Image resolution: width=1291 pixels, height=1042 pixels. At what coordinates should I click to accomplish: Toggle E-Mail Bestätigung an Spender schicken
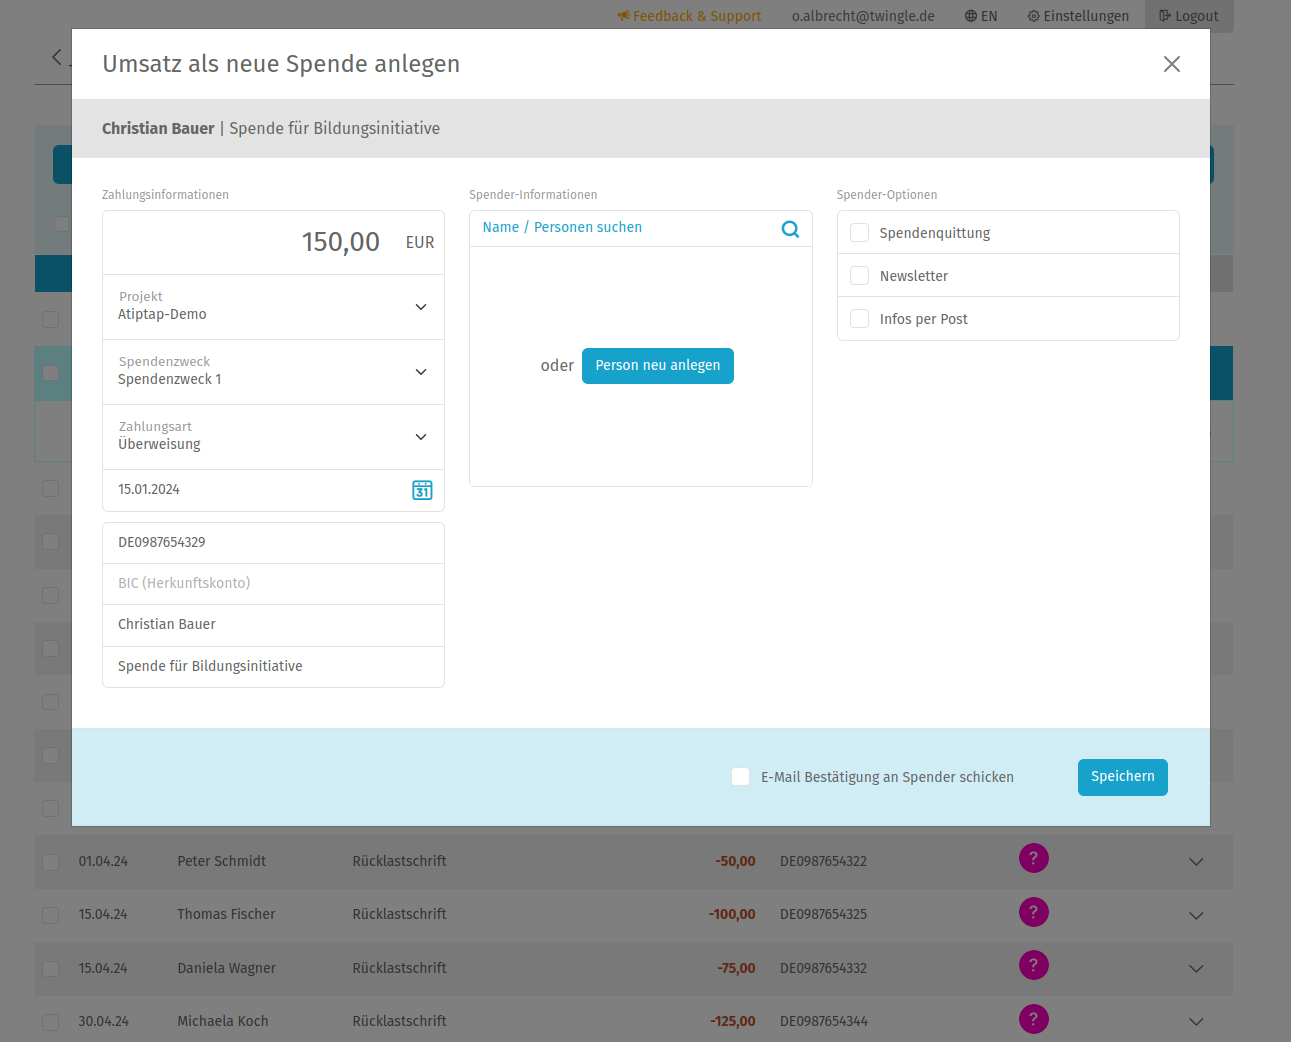click(740, 777)
